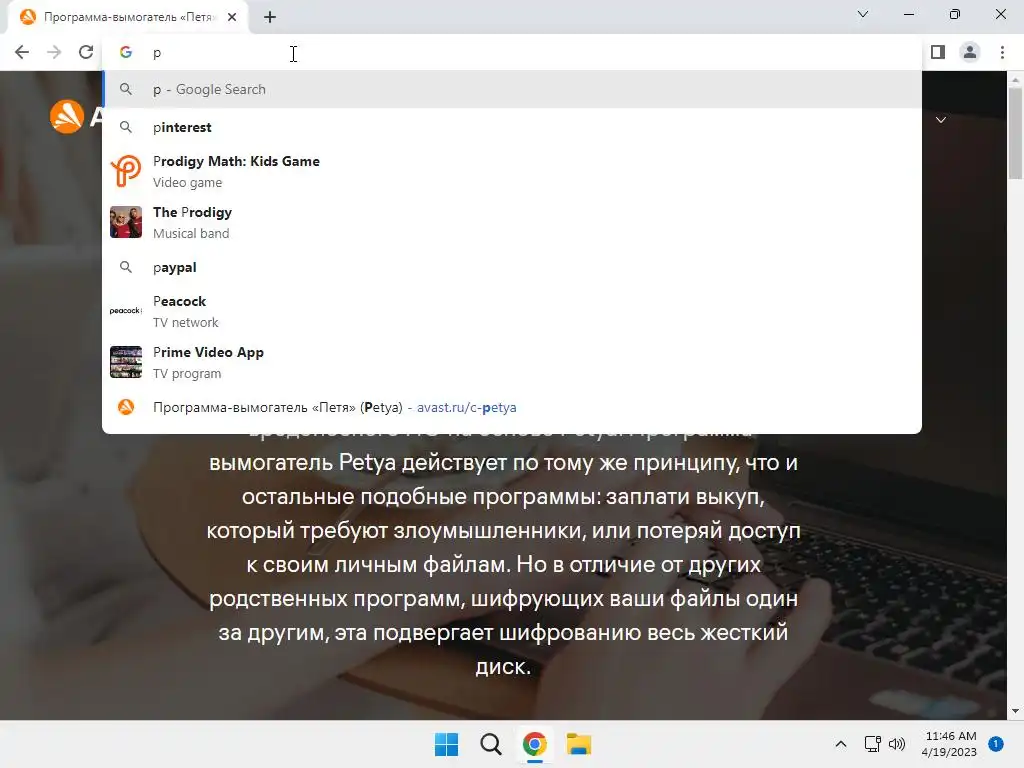Image resolution: width=1024 pixels, height=768 pixels.
Task: Click the Google icon in address bar
Action: pos(126,52)
